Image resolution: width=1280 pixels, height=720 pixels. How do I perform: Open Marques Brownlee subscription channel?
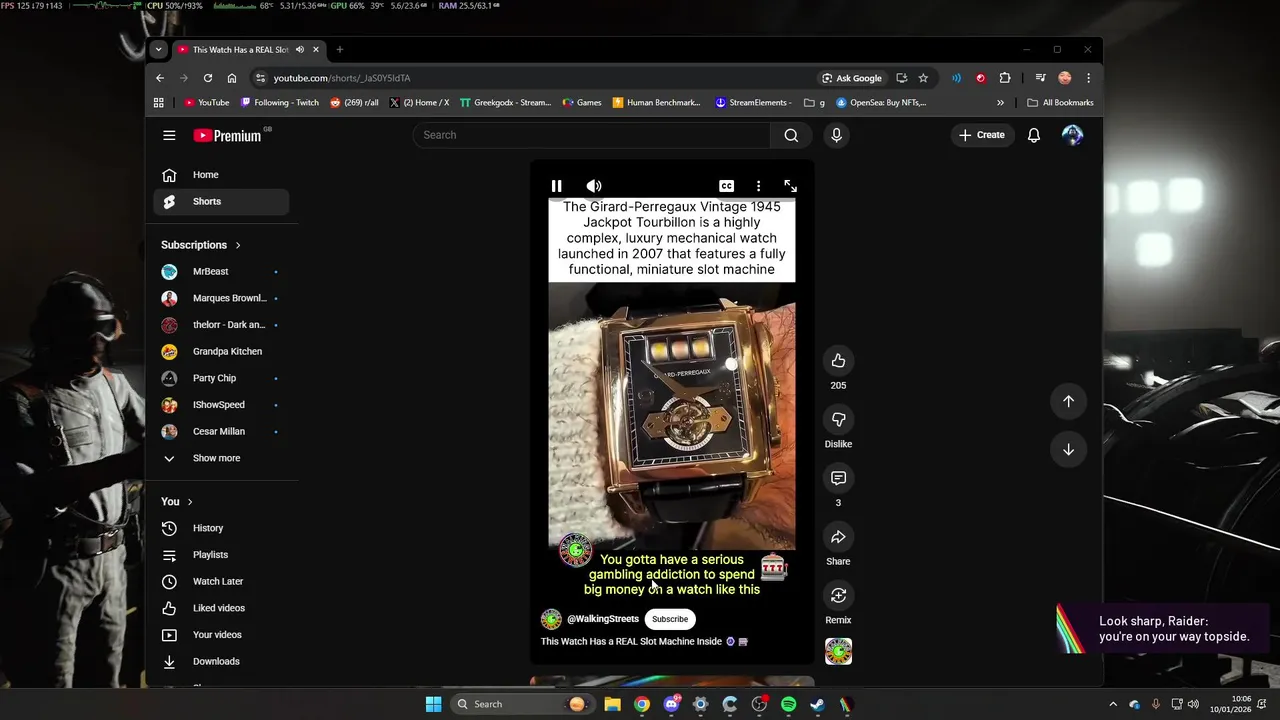pyautogui.click(x=221, y=298)
